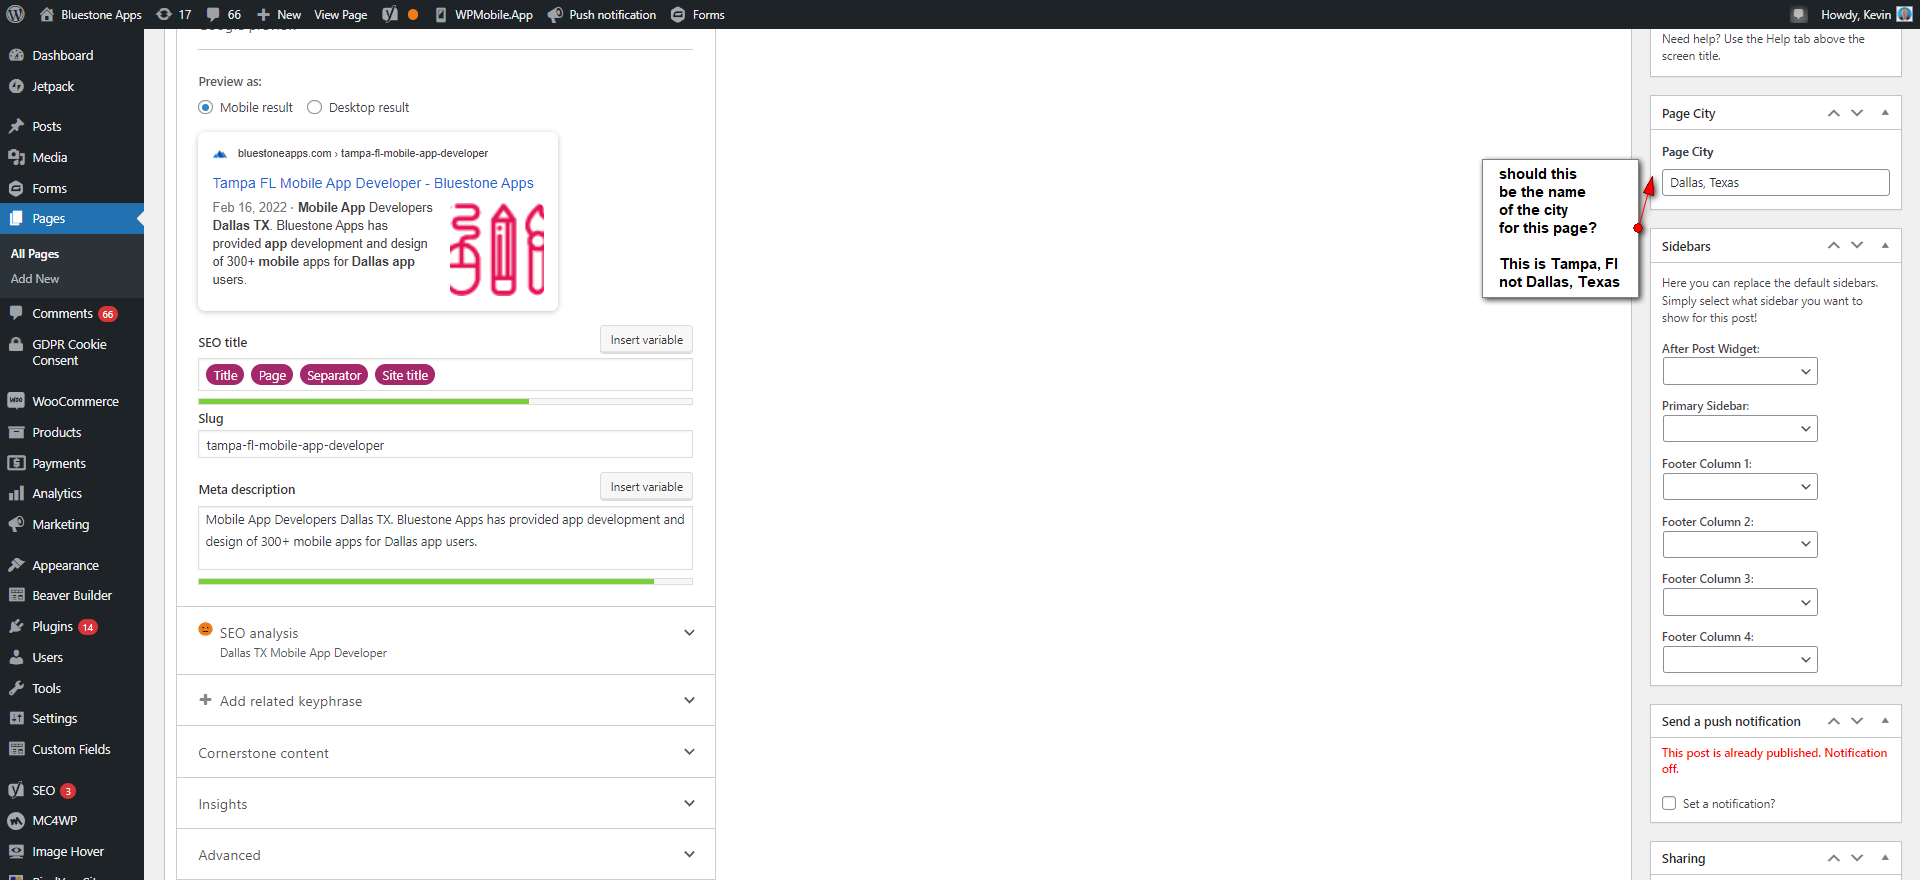Click the GDPR Cookie Consent lock icon
The width and height of the screenshot is (1920, 880).
pos(16,344)
